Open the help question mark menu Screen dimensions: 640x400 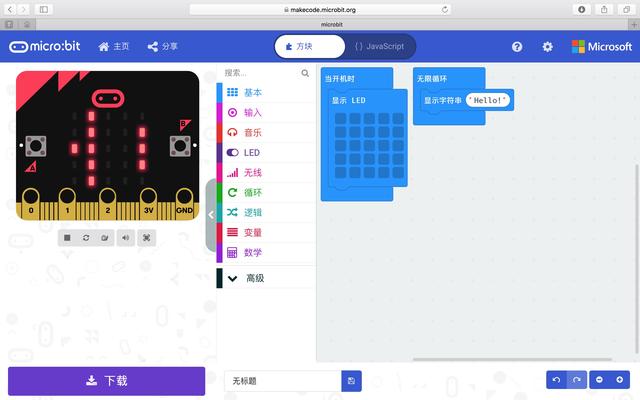[x=517, y=47]
